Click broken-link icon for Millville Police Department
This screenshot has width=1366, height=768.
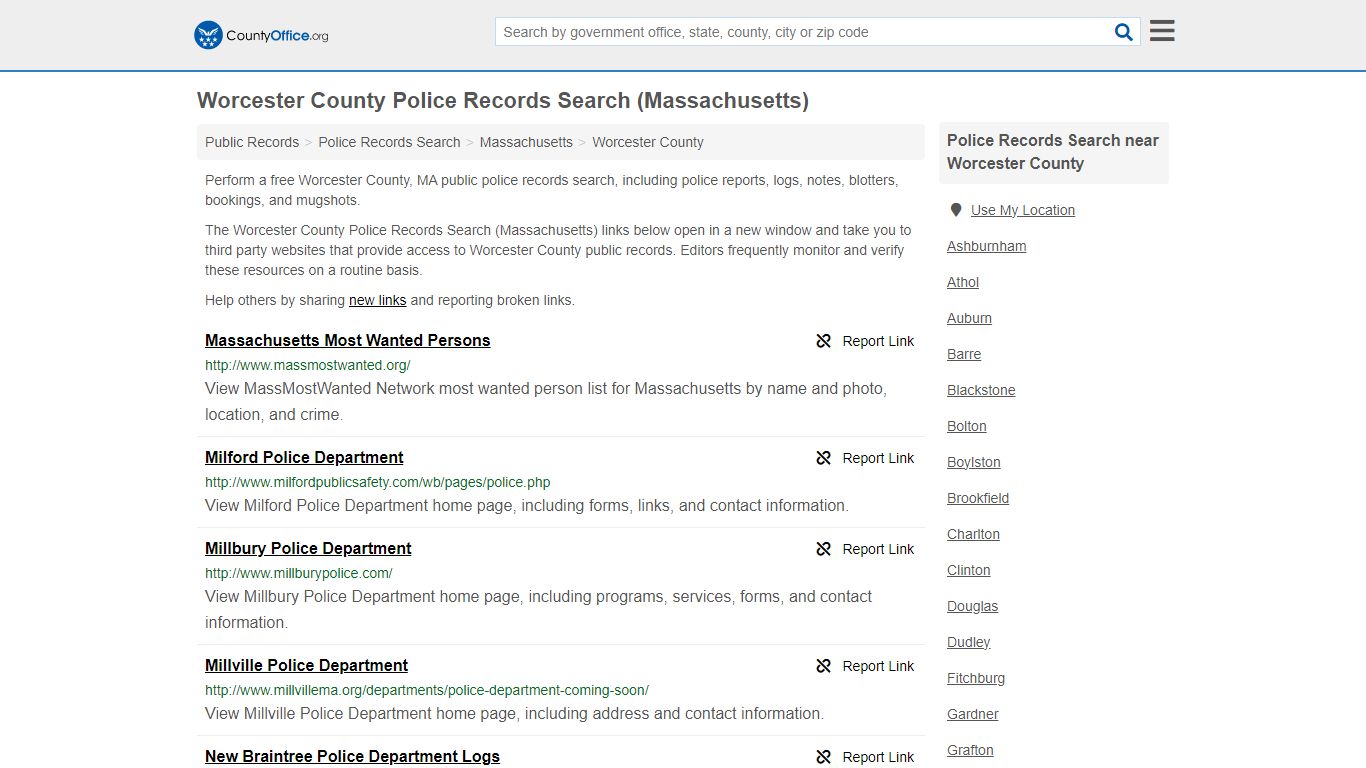click(x=824, y=666)
